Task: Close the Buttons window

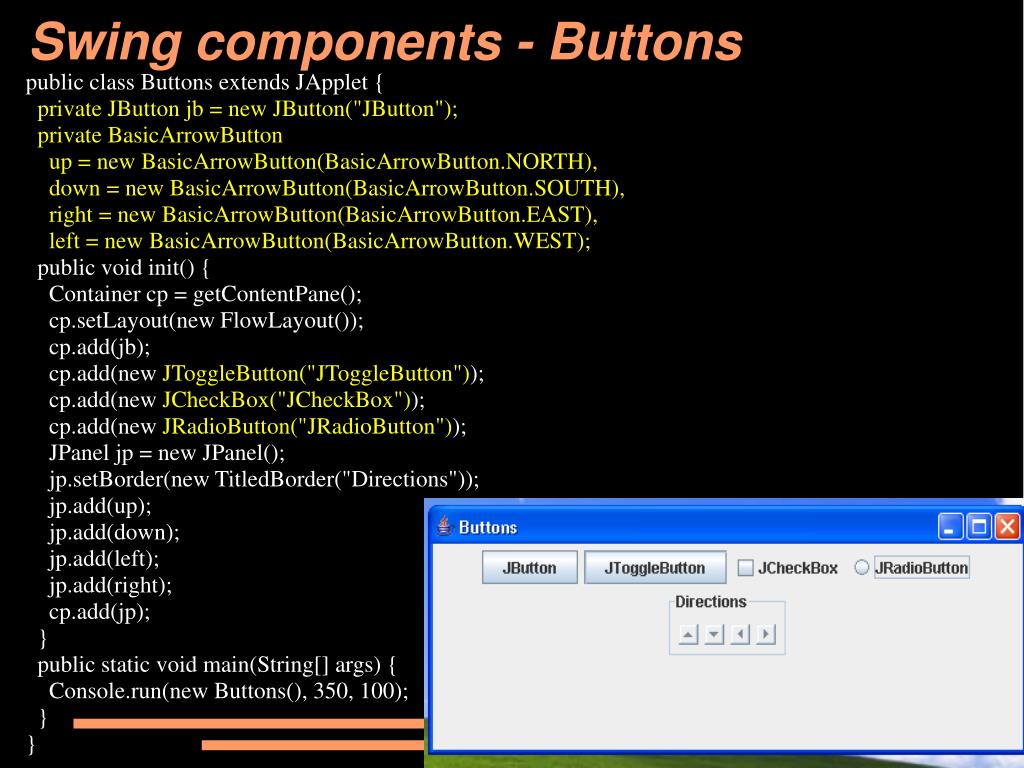Action: 1007,526
